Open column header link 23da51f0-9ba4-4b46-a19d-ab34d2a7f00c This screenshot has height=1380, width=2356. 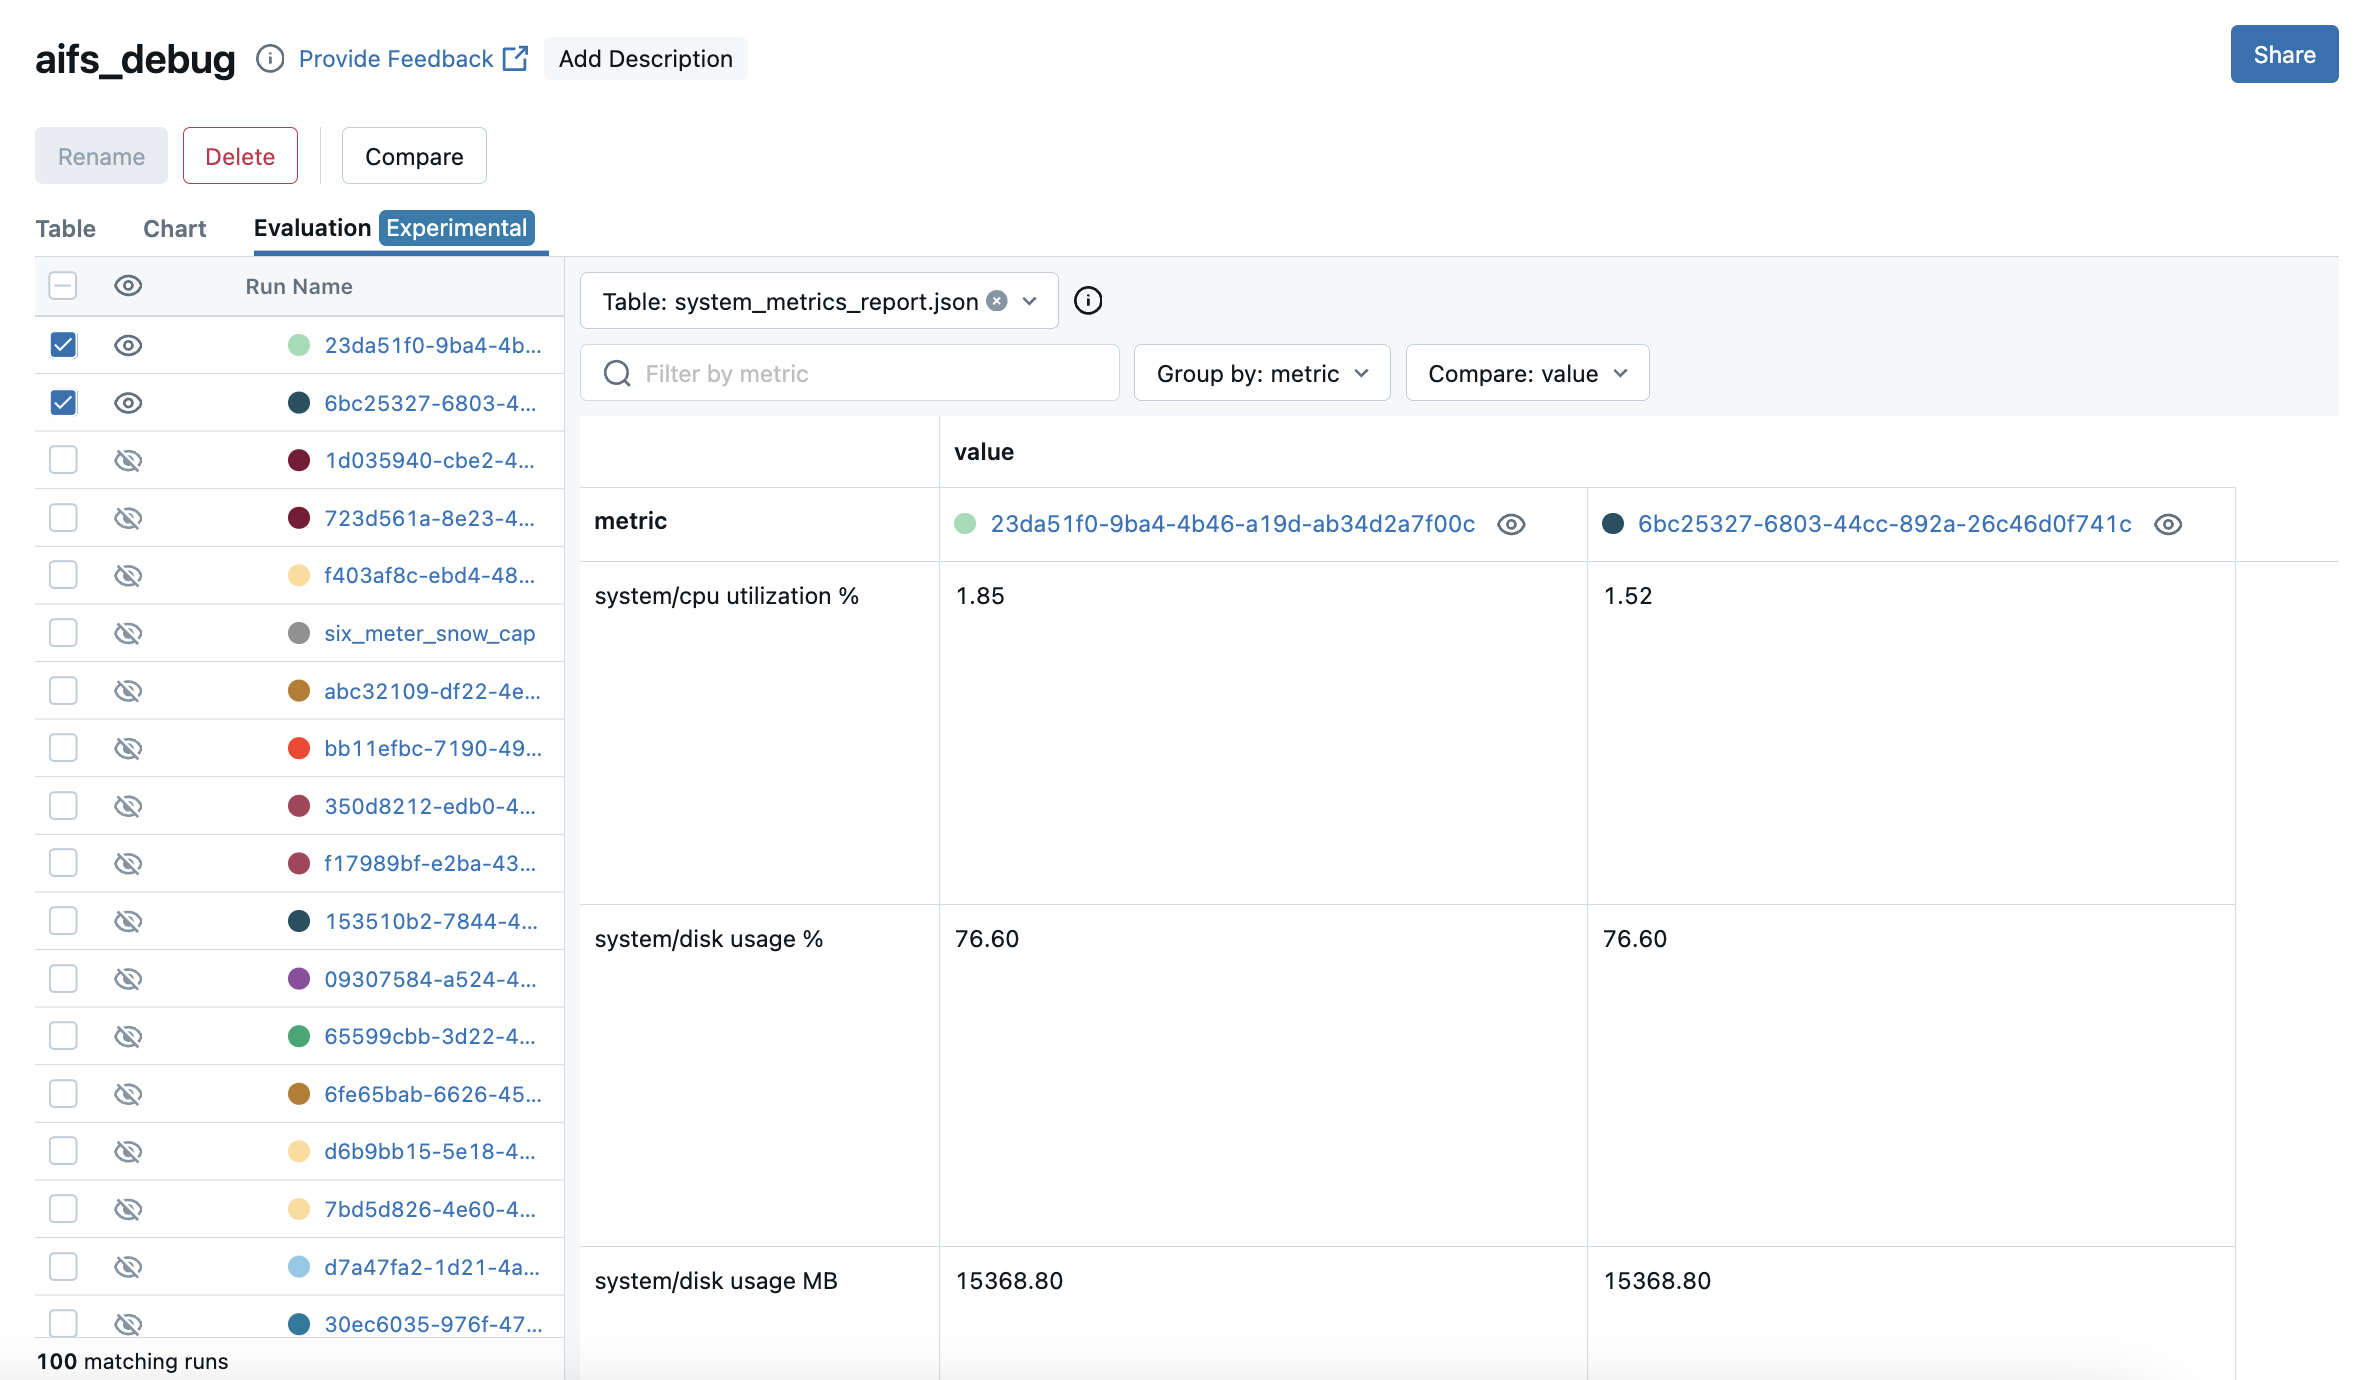click(1232, 524)
